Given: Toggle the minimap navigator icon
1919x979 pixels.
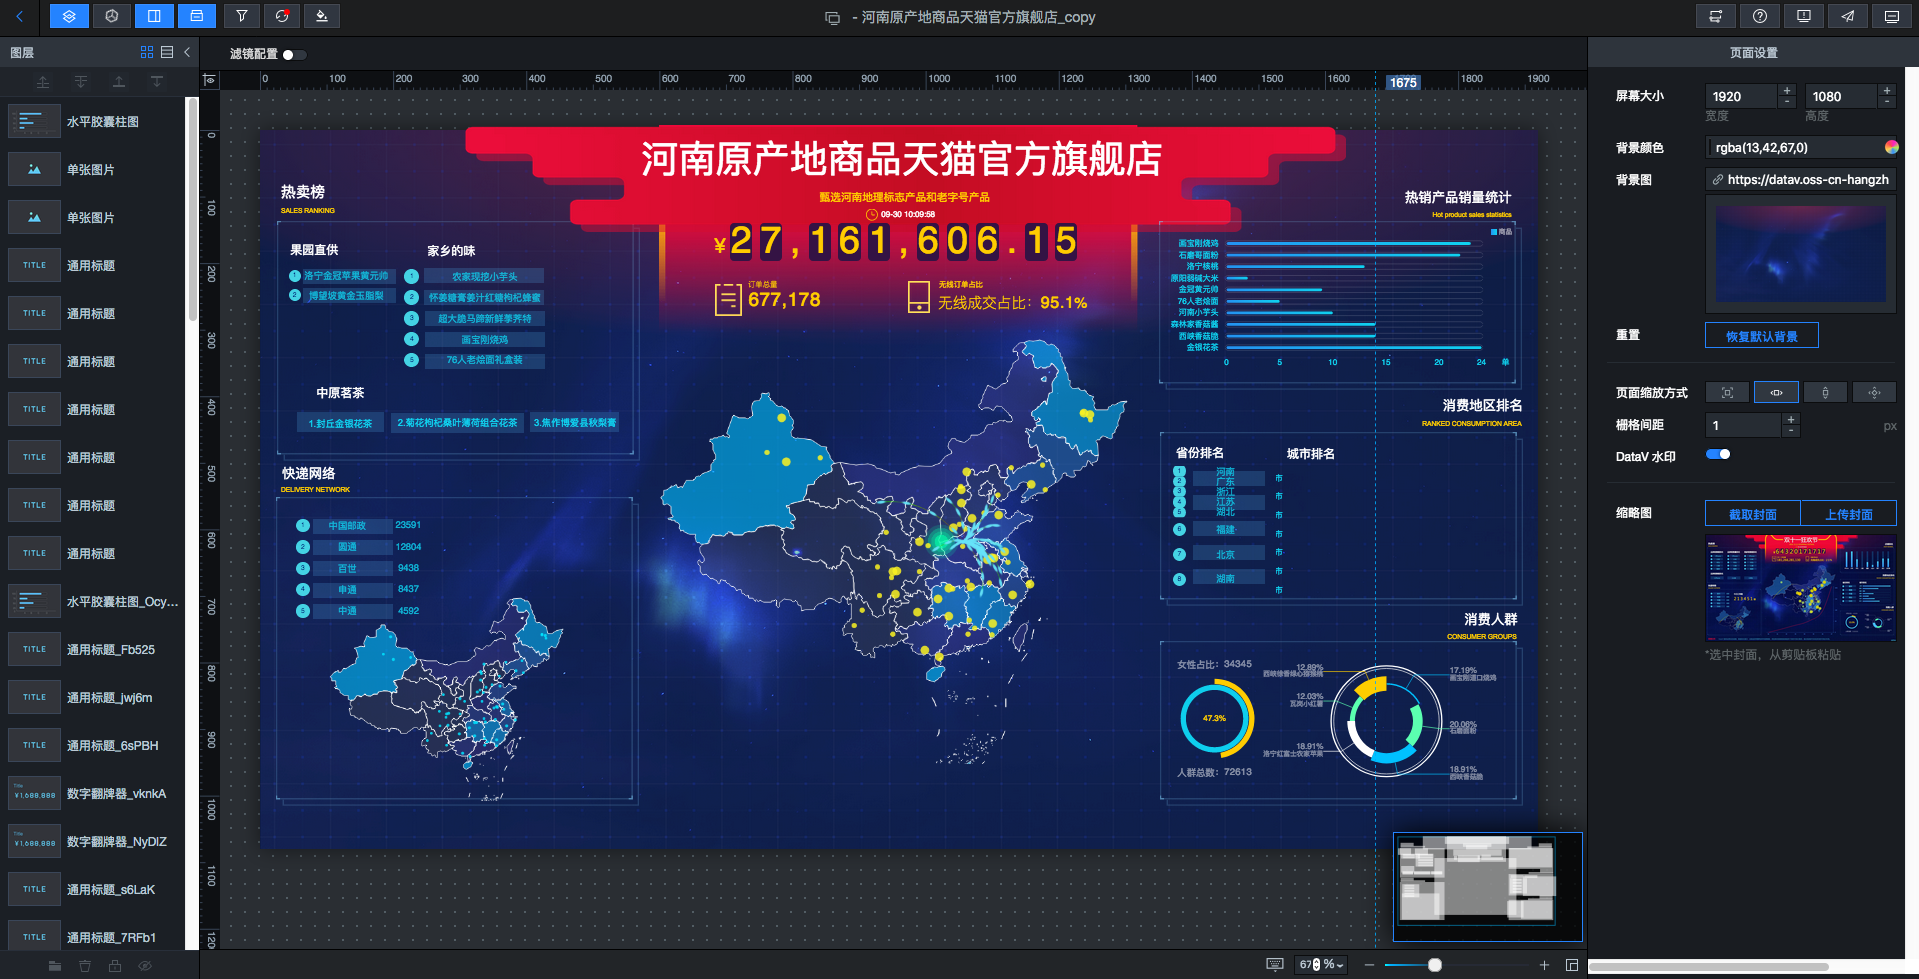Looking at the screenshot, I should tap(1572, 965).
